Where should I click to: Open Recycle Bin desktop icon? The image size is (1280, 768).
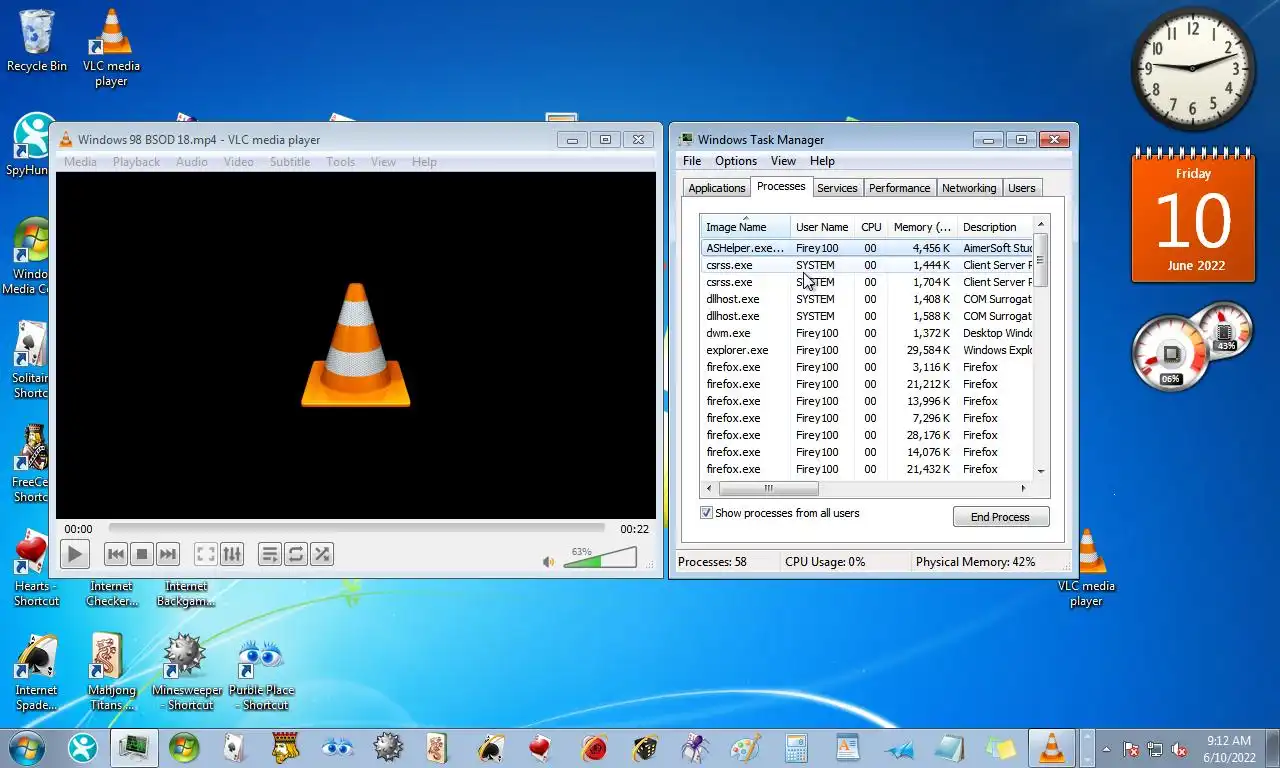coord(37,41)
